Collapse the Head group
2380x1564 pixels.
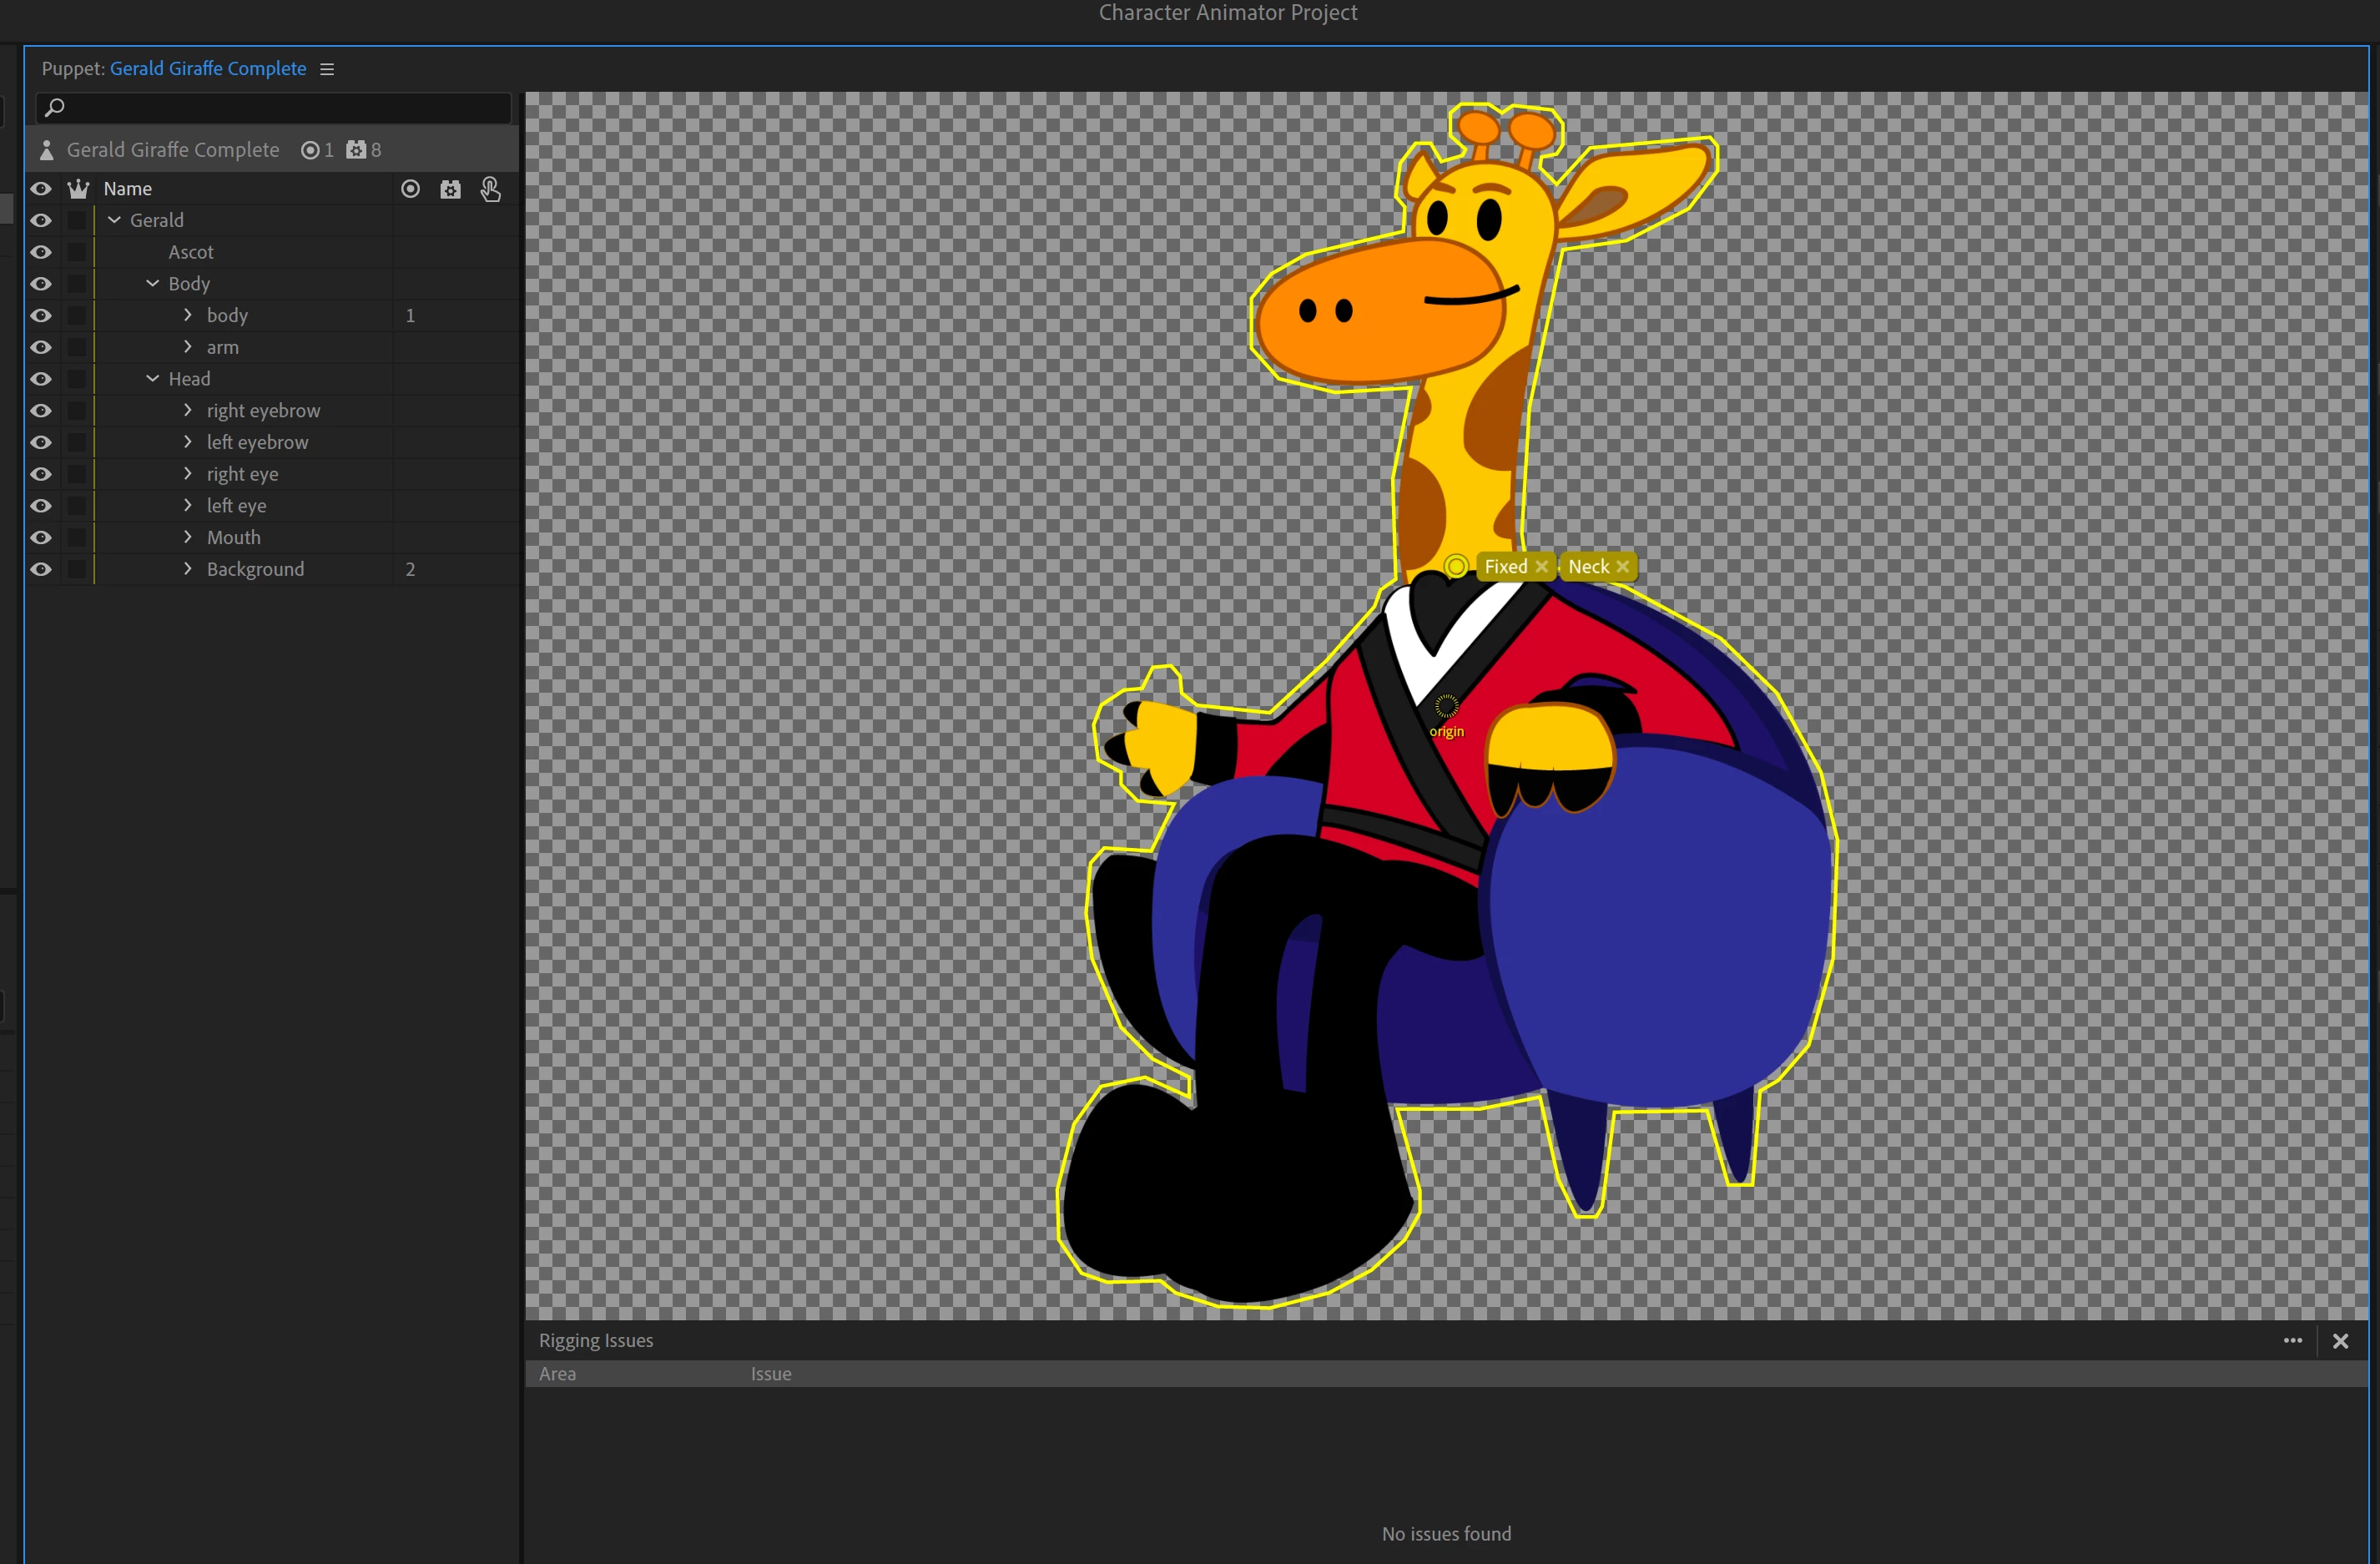153,379
